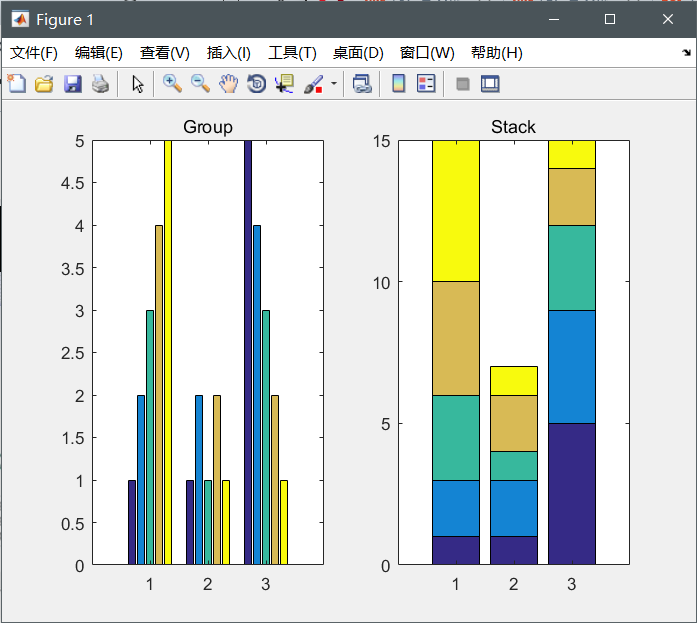The width and height of the screenshot is (697, 623).
Task: Click the tan segment of Stack bar 2
Action: point(514,423)
